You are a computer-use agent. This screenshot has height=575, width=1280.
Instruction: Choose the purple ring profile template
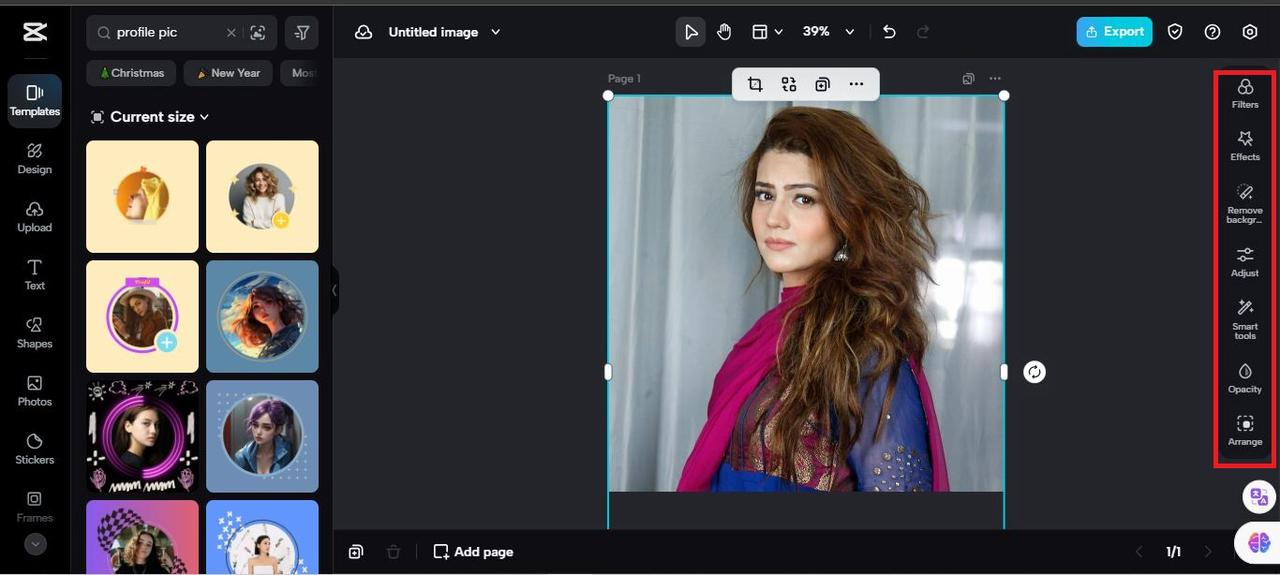(x=142, y=316)
